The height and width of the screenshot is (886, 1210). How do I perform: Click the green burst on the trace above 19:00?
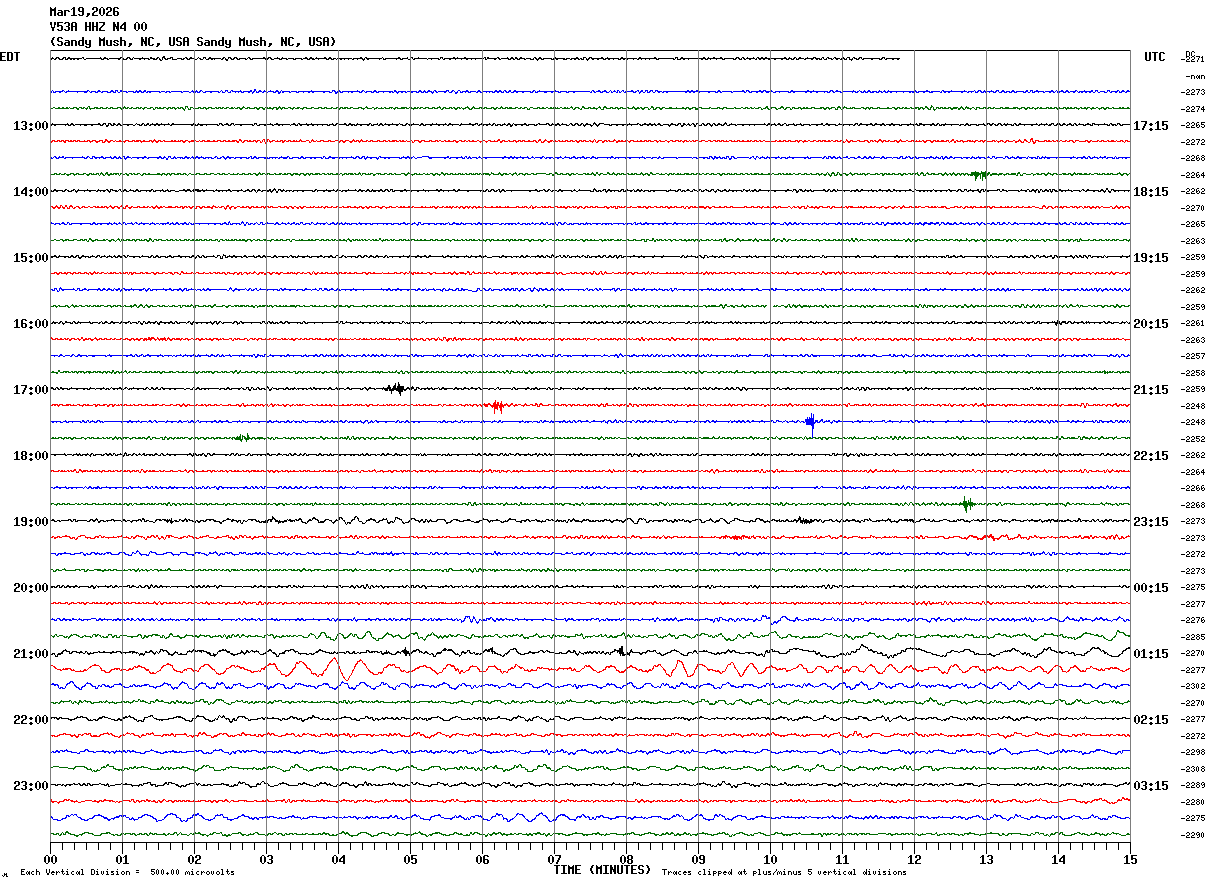coord(967,504)
